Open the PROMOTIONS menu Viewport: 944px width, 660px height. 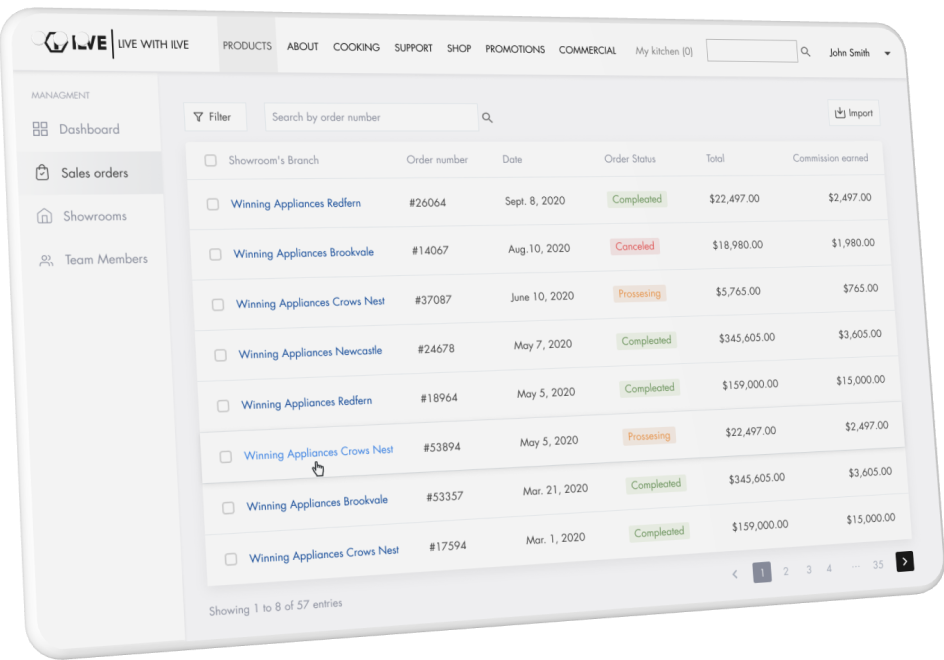pyautogui.click(x=515, y=49)
